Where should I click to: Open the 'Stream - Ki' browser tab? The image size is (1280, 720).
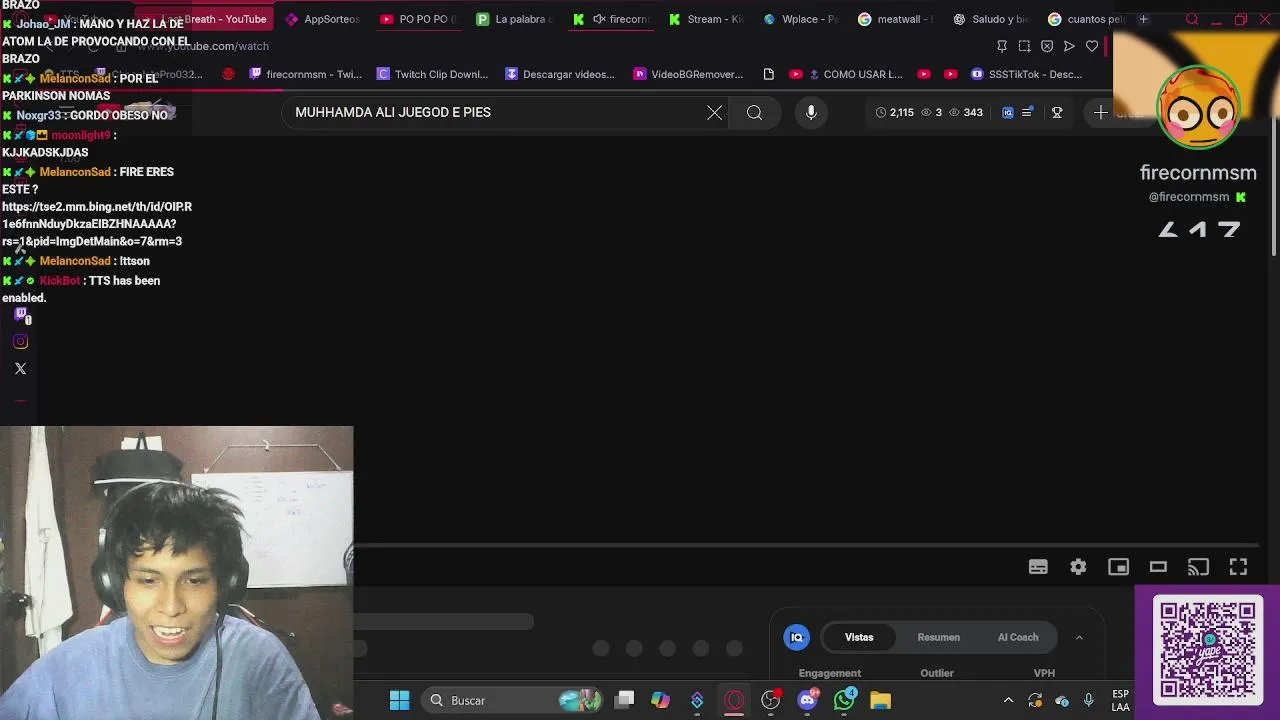[x=706, y=19]
